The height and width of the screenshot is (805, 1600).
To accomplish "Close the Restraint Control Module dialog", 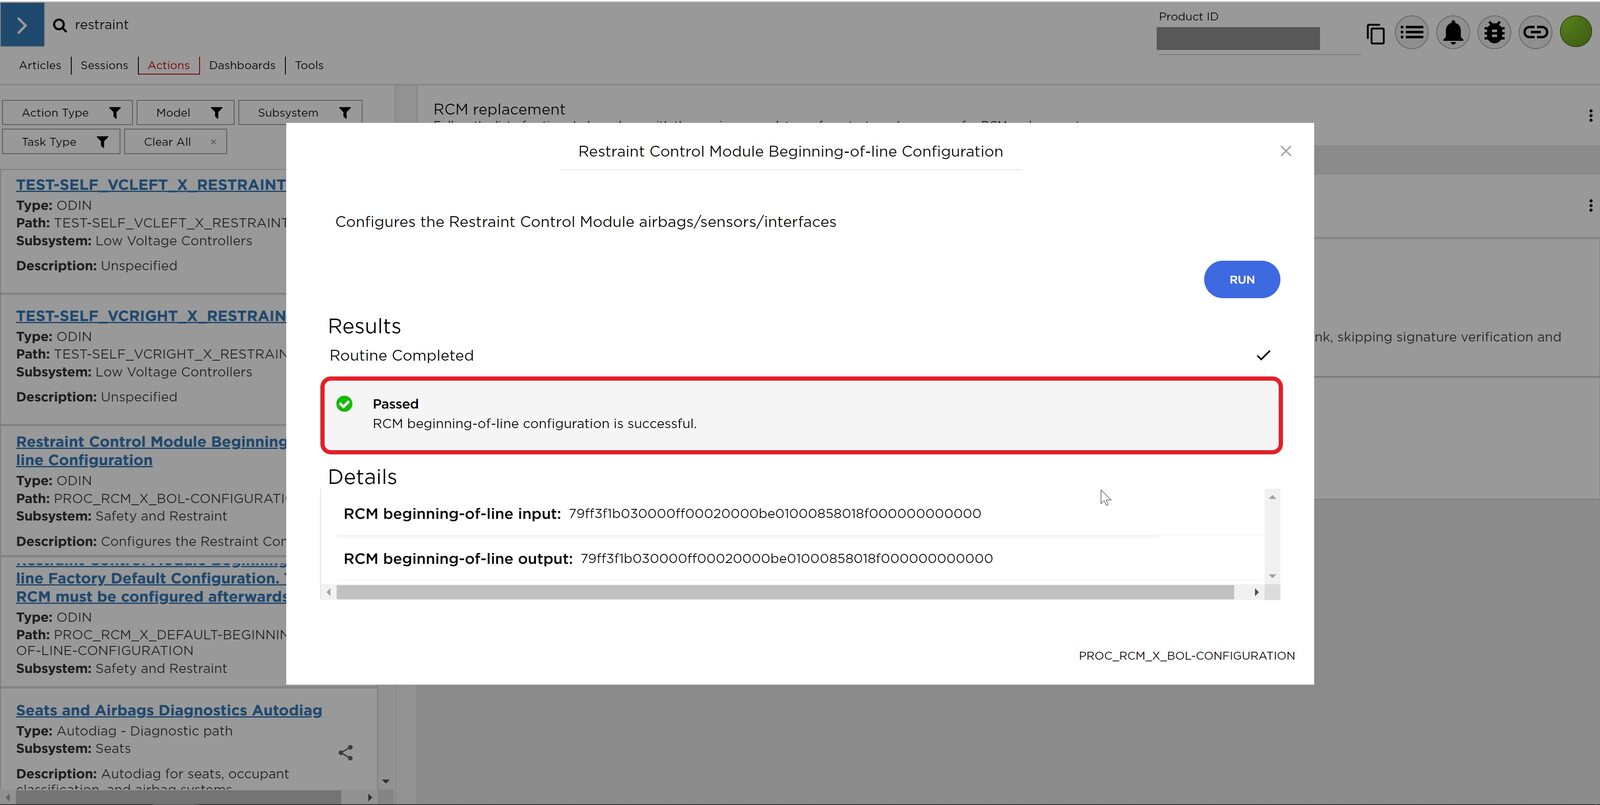I will (1286, 151).
